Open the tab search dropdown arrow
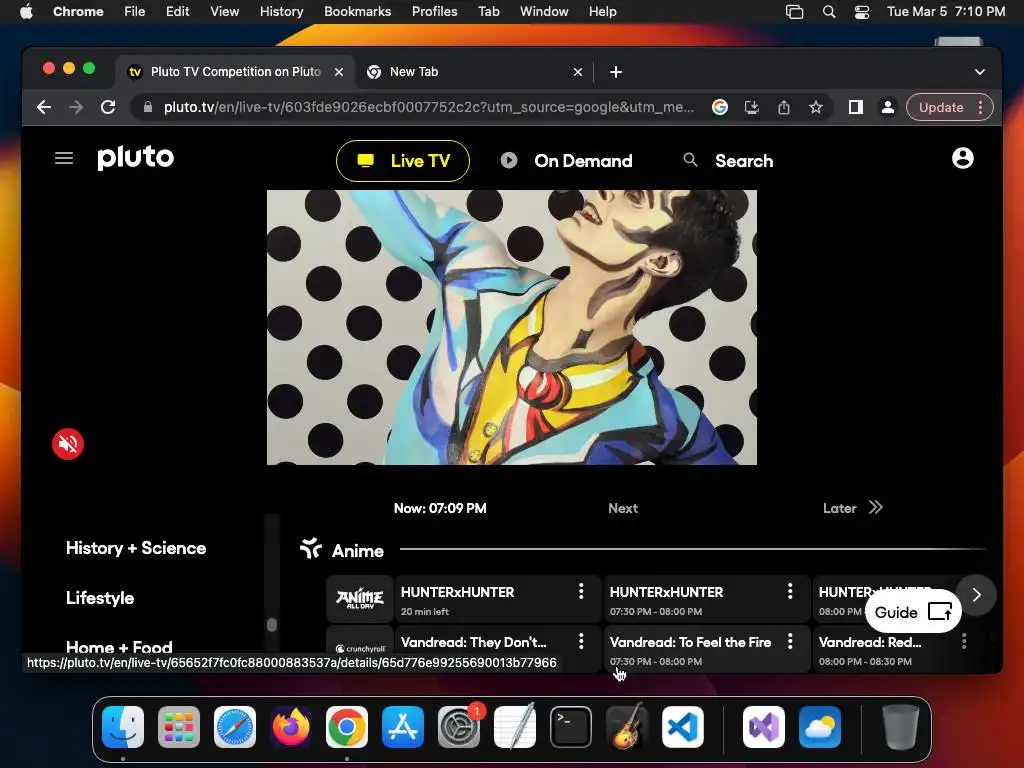 click(x=980, y=72)
